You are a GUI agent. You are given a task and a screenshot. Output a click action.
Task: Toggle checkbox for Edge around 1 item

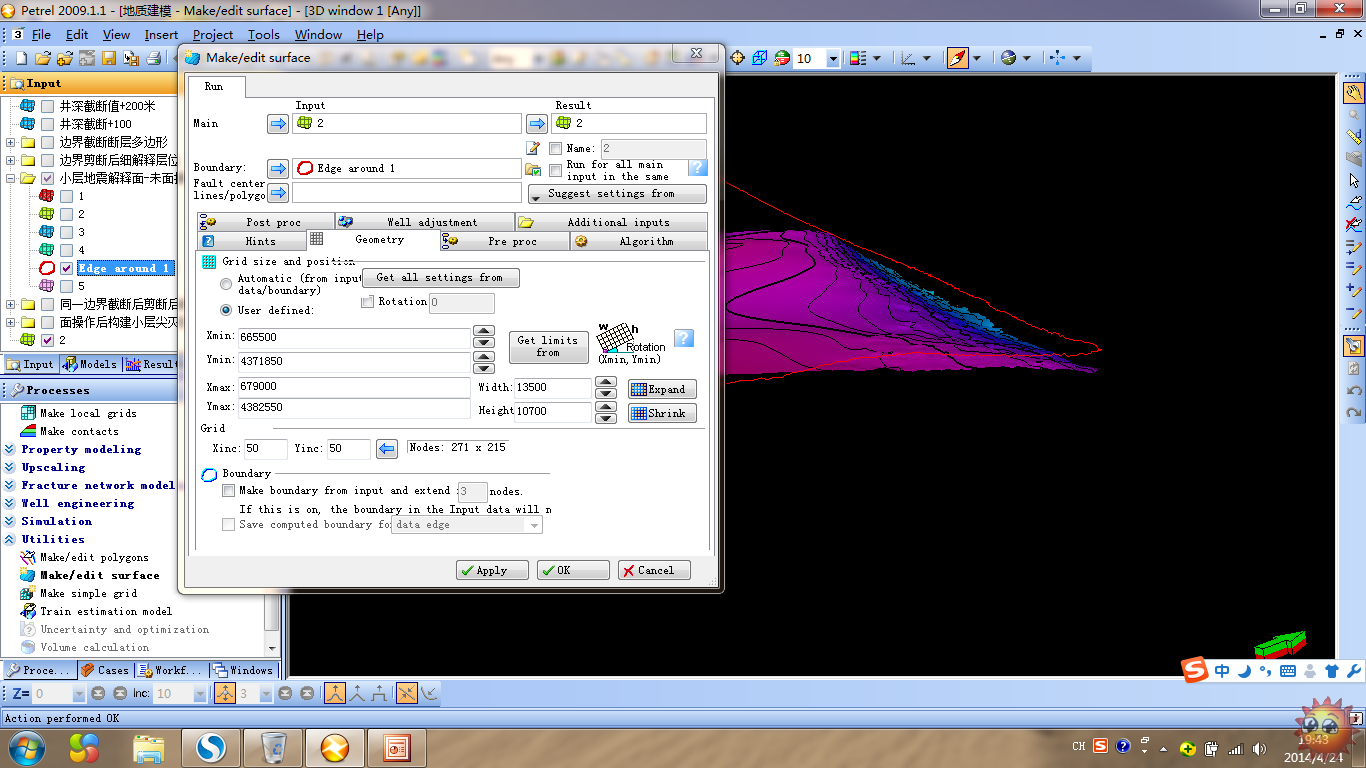[66, 268]
